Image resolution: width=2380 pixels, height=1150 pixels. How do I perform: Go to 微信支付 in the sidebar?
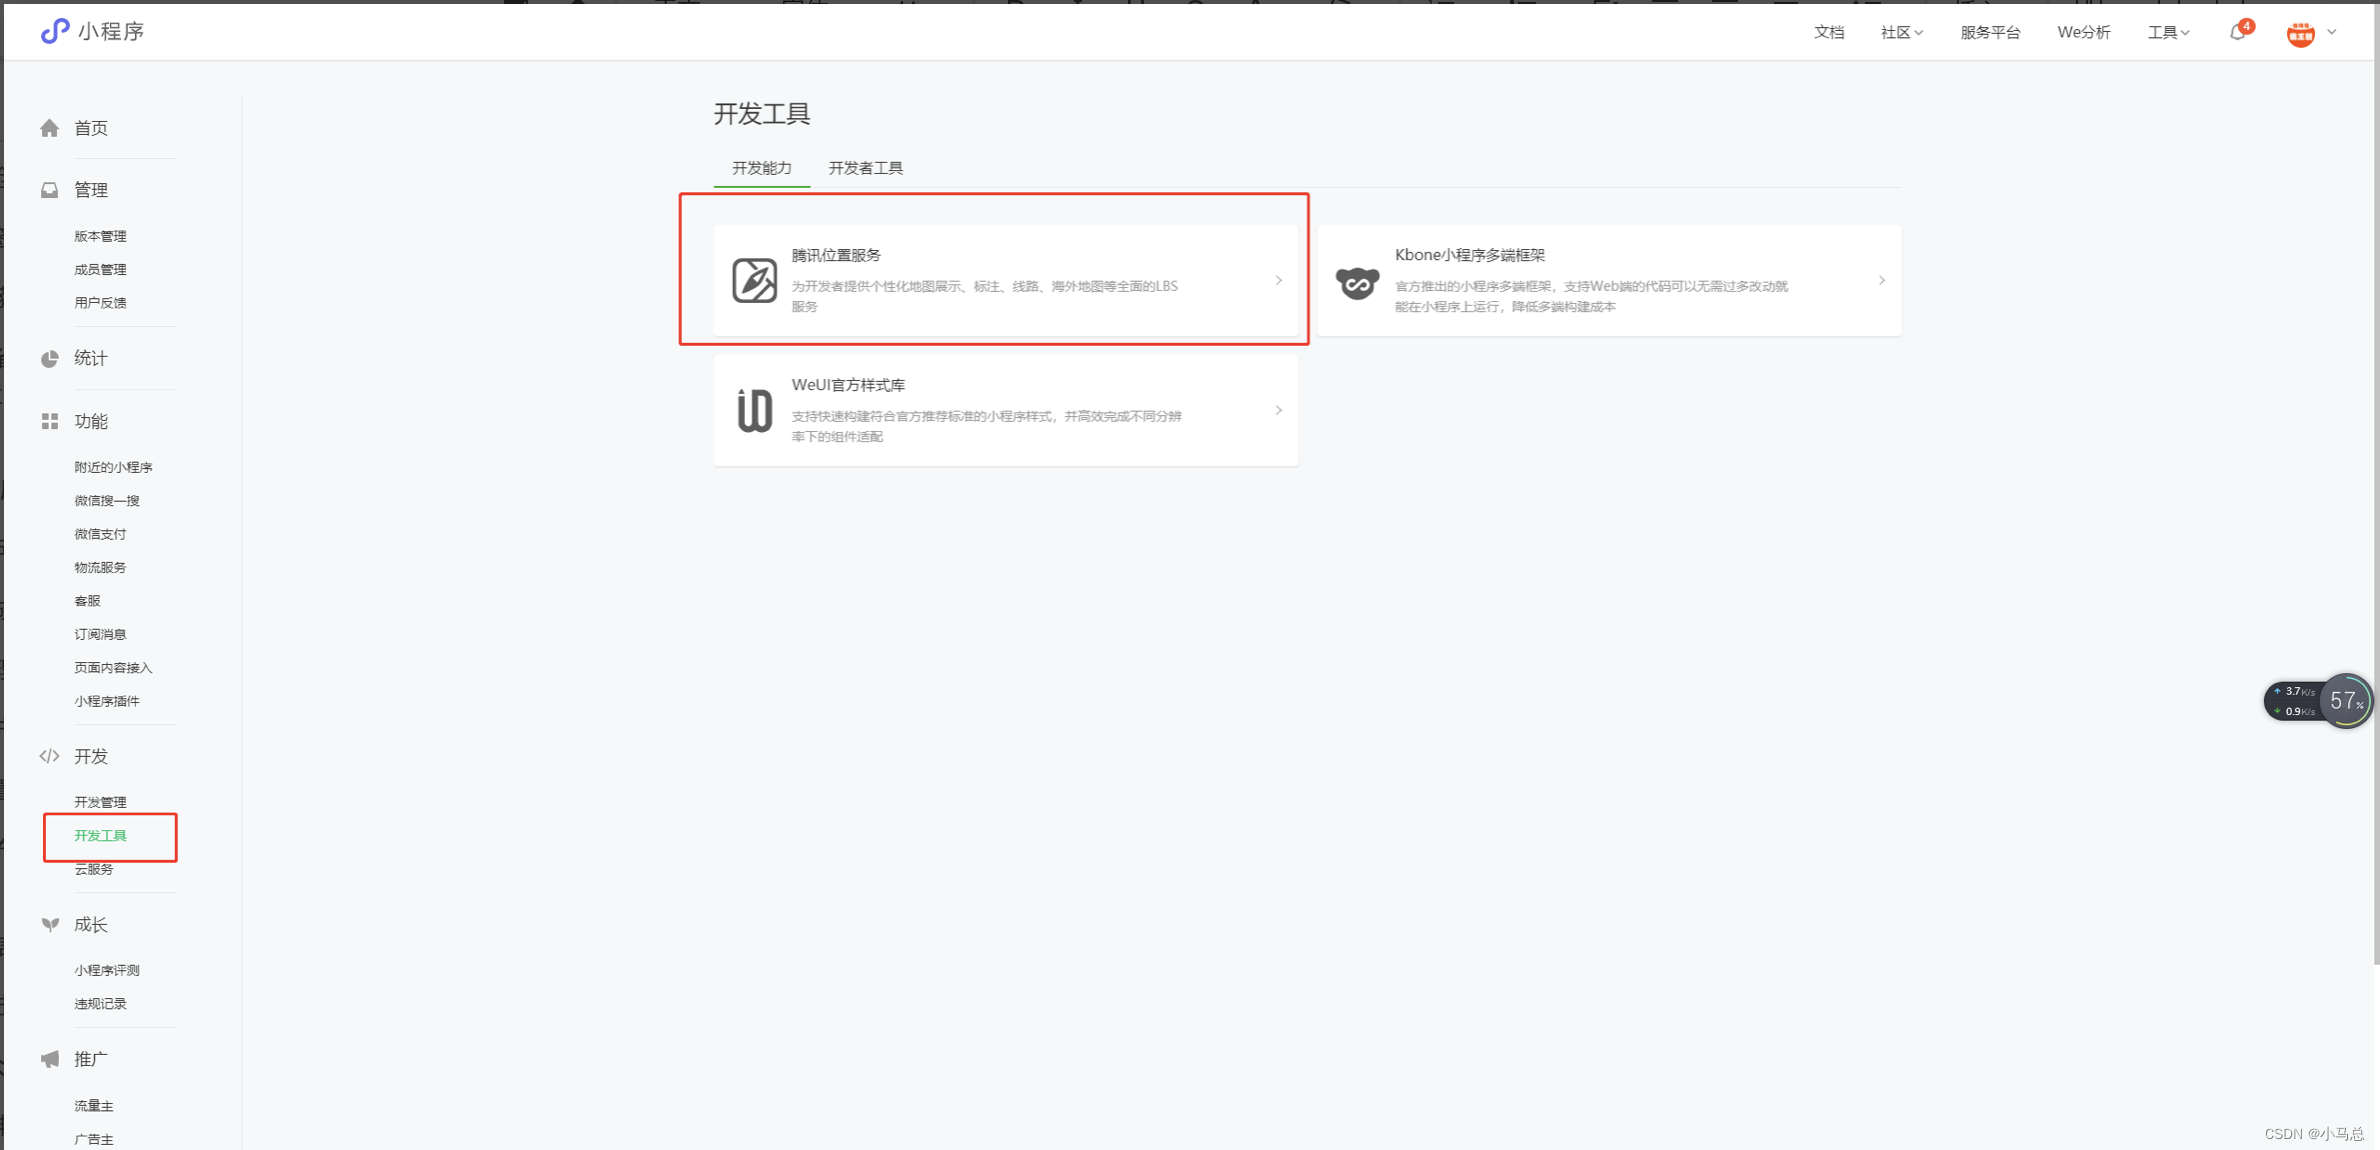coord(100,534)
